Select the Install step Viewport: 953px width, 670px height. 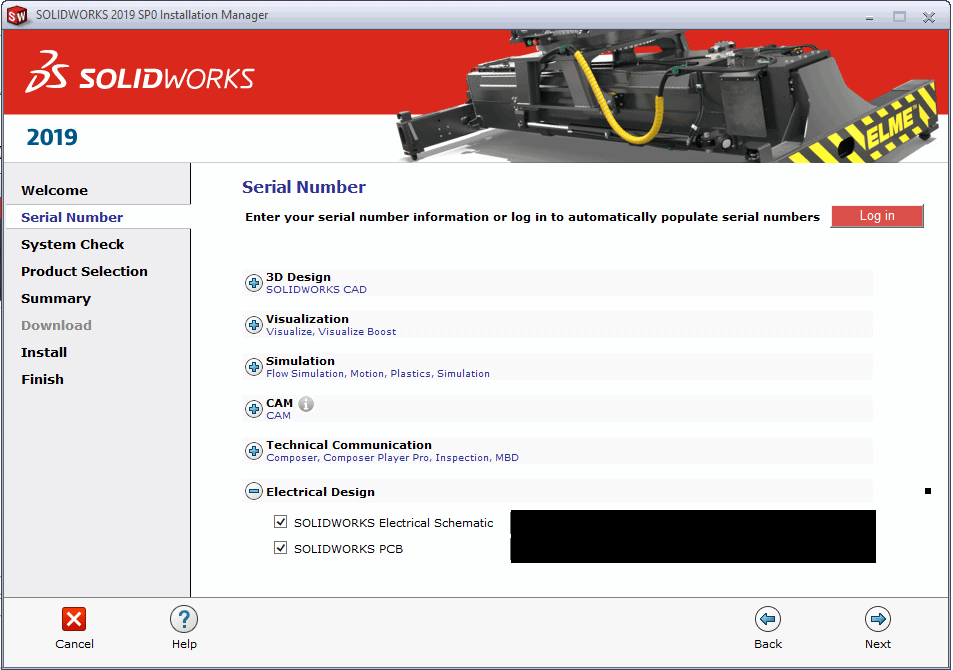click(x=44, y=352)
